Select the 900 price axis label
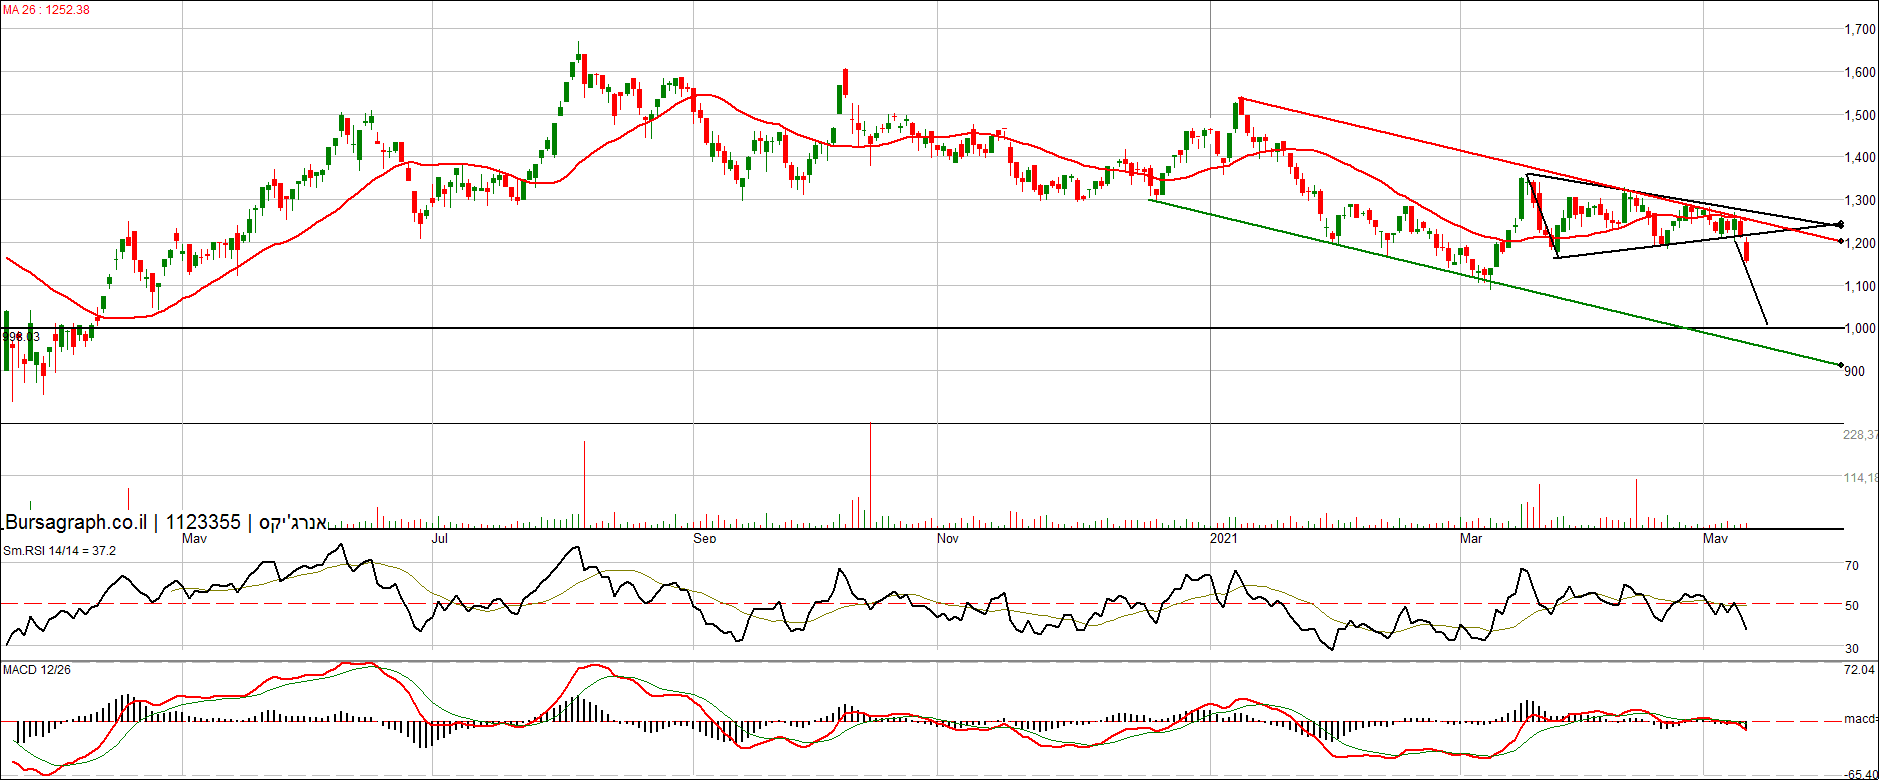This screenshot has width=1879, height=780. coord(1854,372)
